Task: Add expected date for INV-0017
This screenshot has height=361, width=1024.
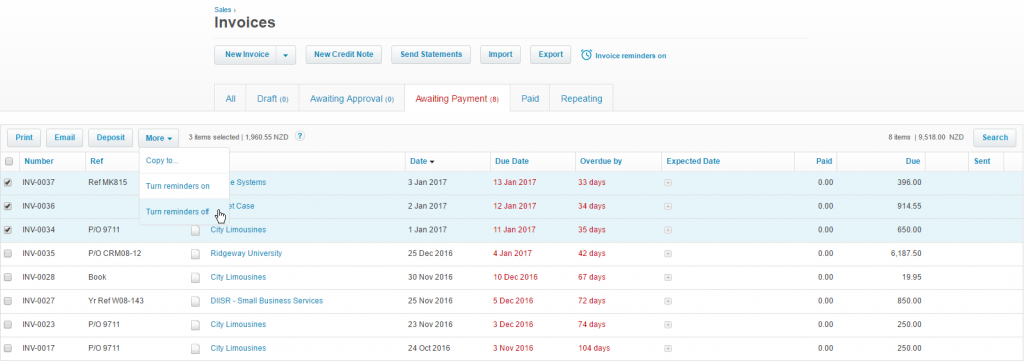Action: coord(668,348)
